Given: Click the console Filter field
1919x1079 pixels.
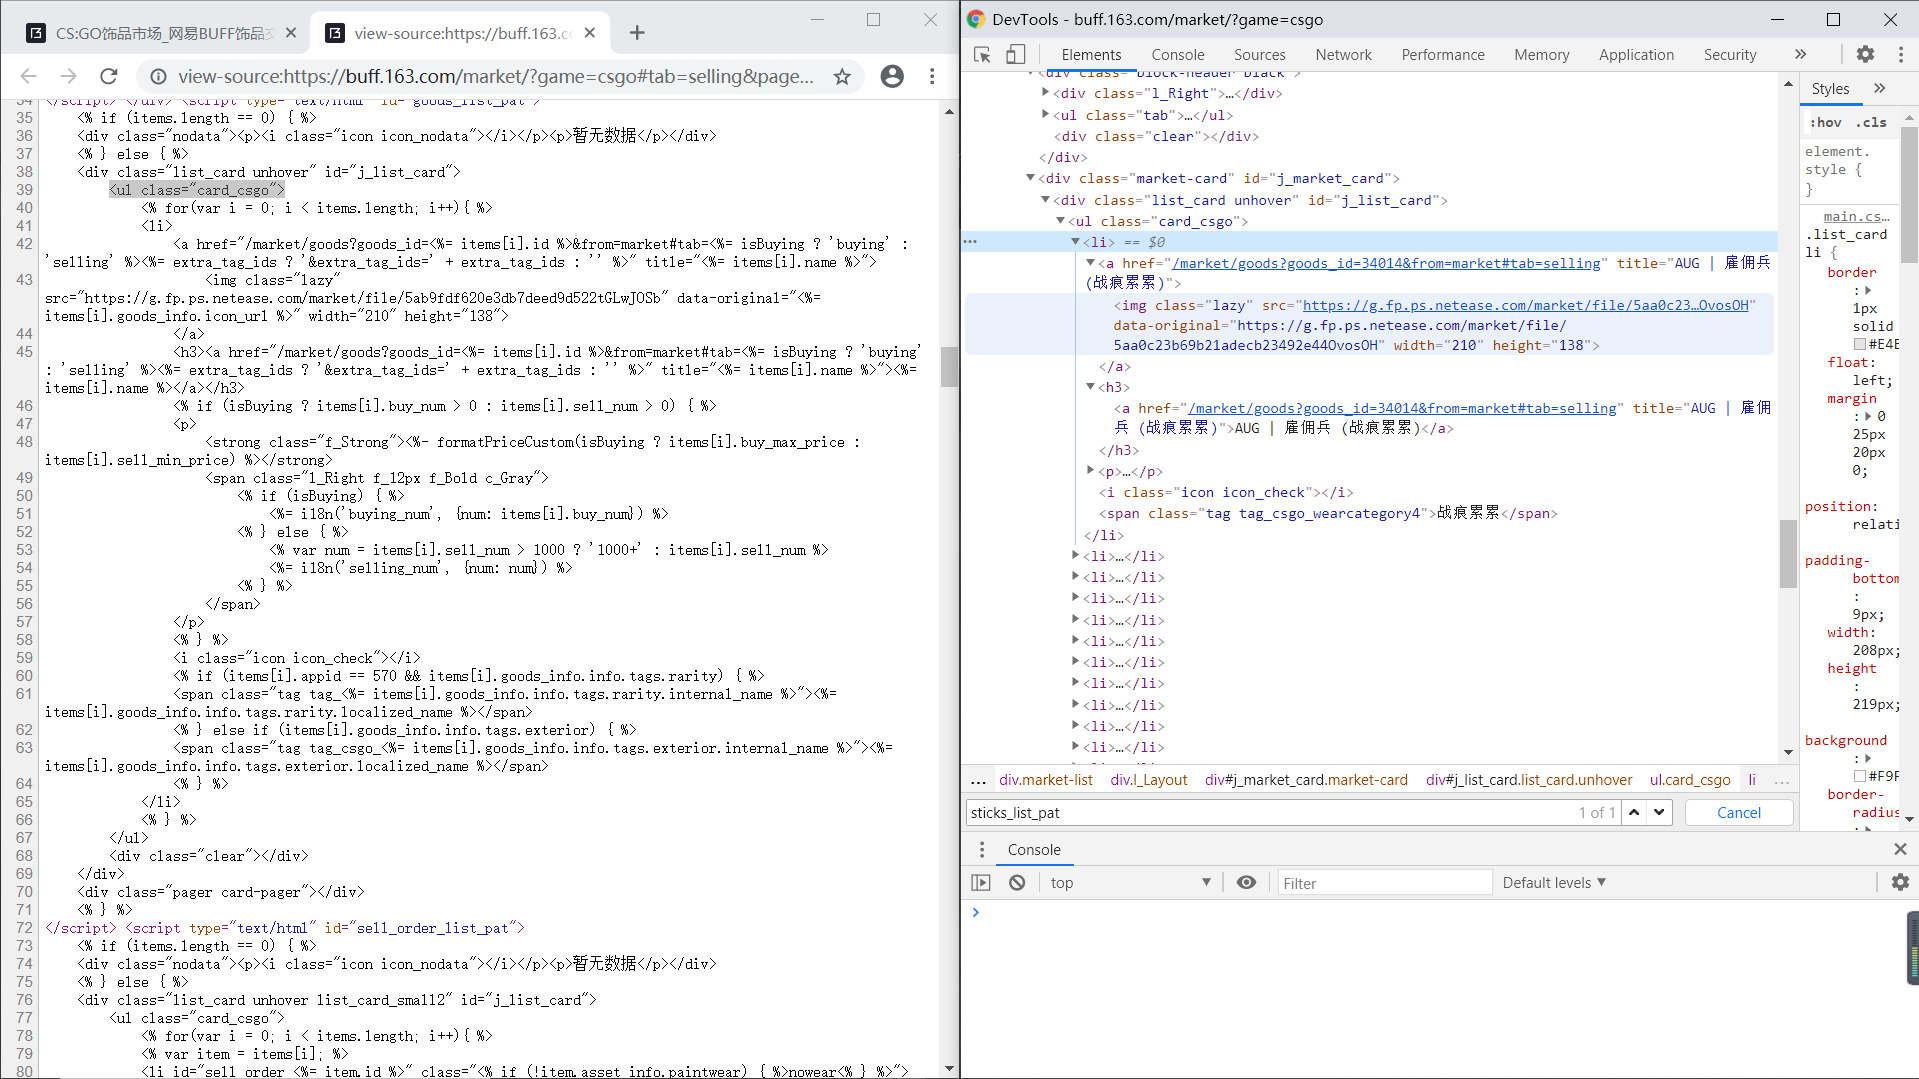Looking at the screenshot, I should pyautogui.click(x=1385, y=883).
